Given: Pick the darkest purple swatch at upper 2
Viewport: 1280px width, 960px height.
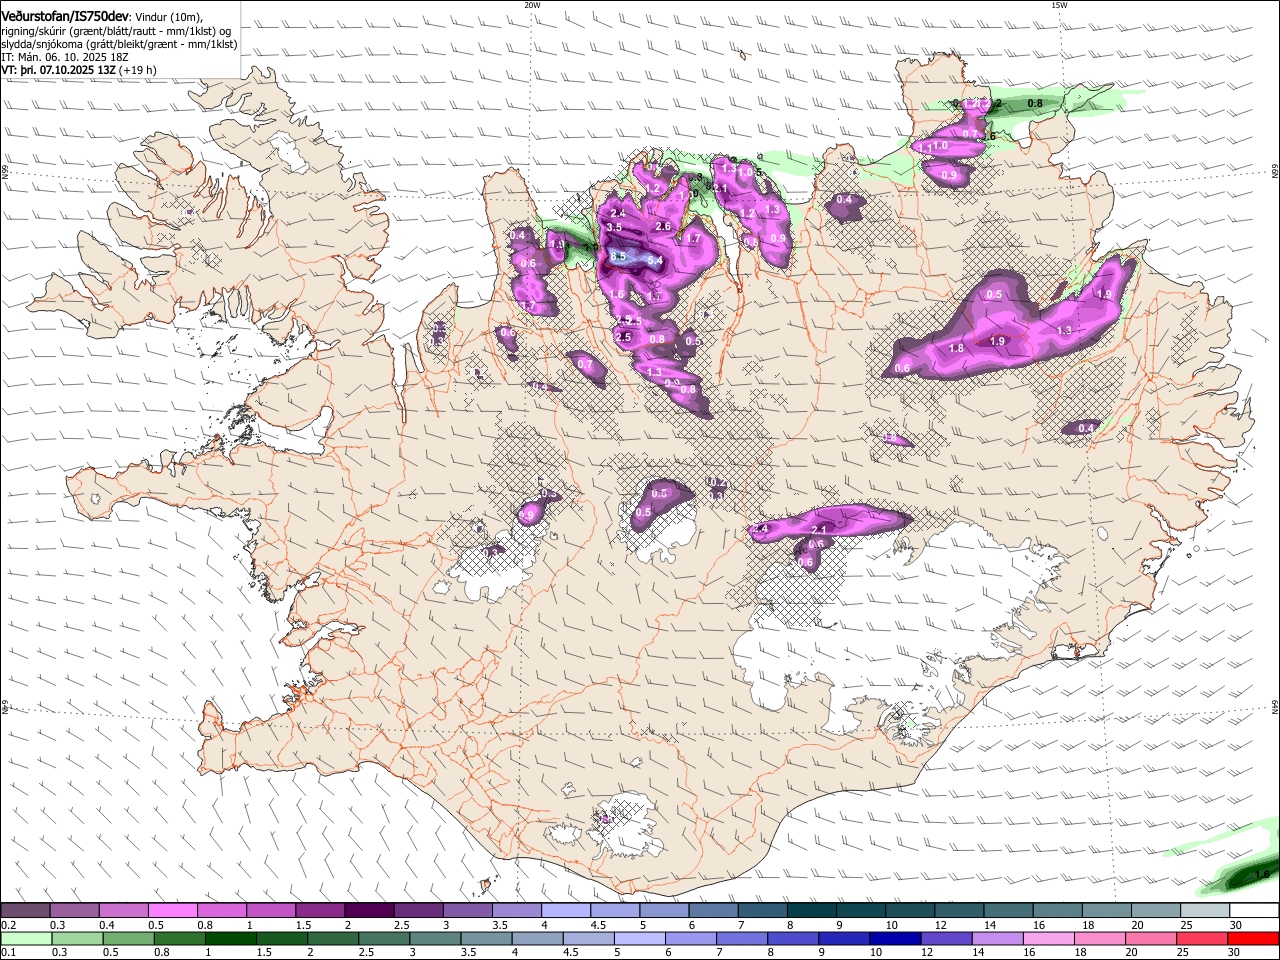Looking at the screenshot, I should [369, 911].
